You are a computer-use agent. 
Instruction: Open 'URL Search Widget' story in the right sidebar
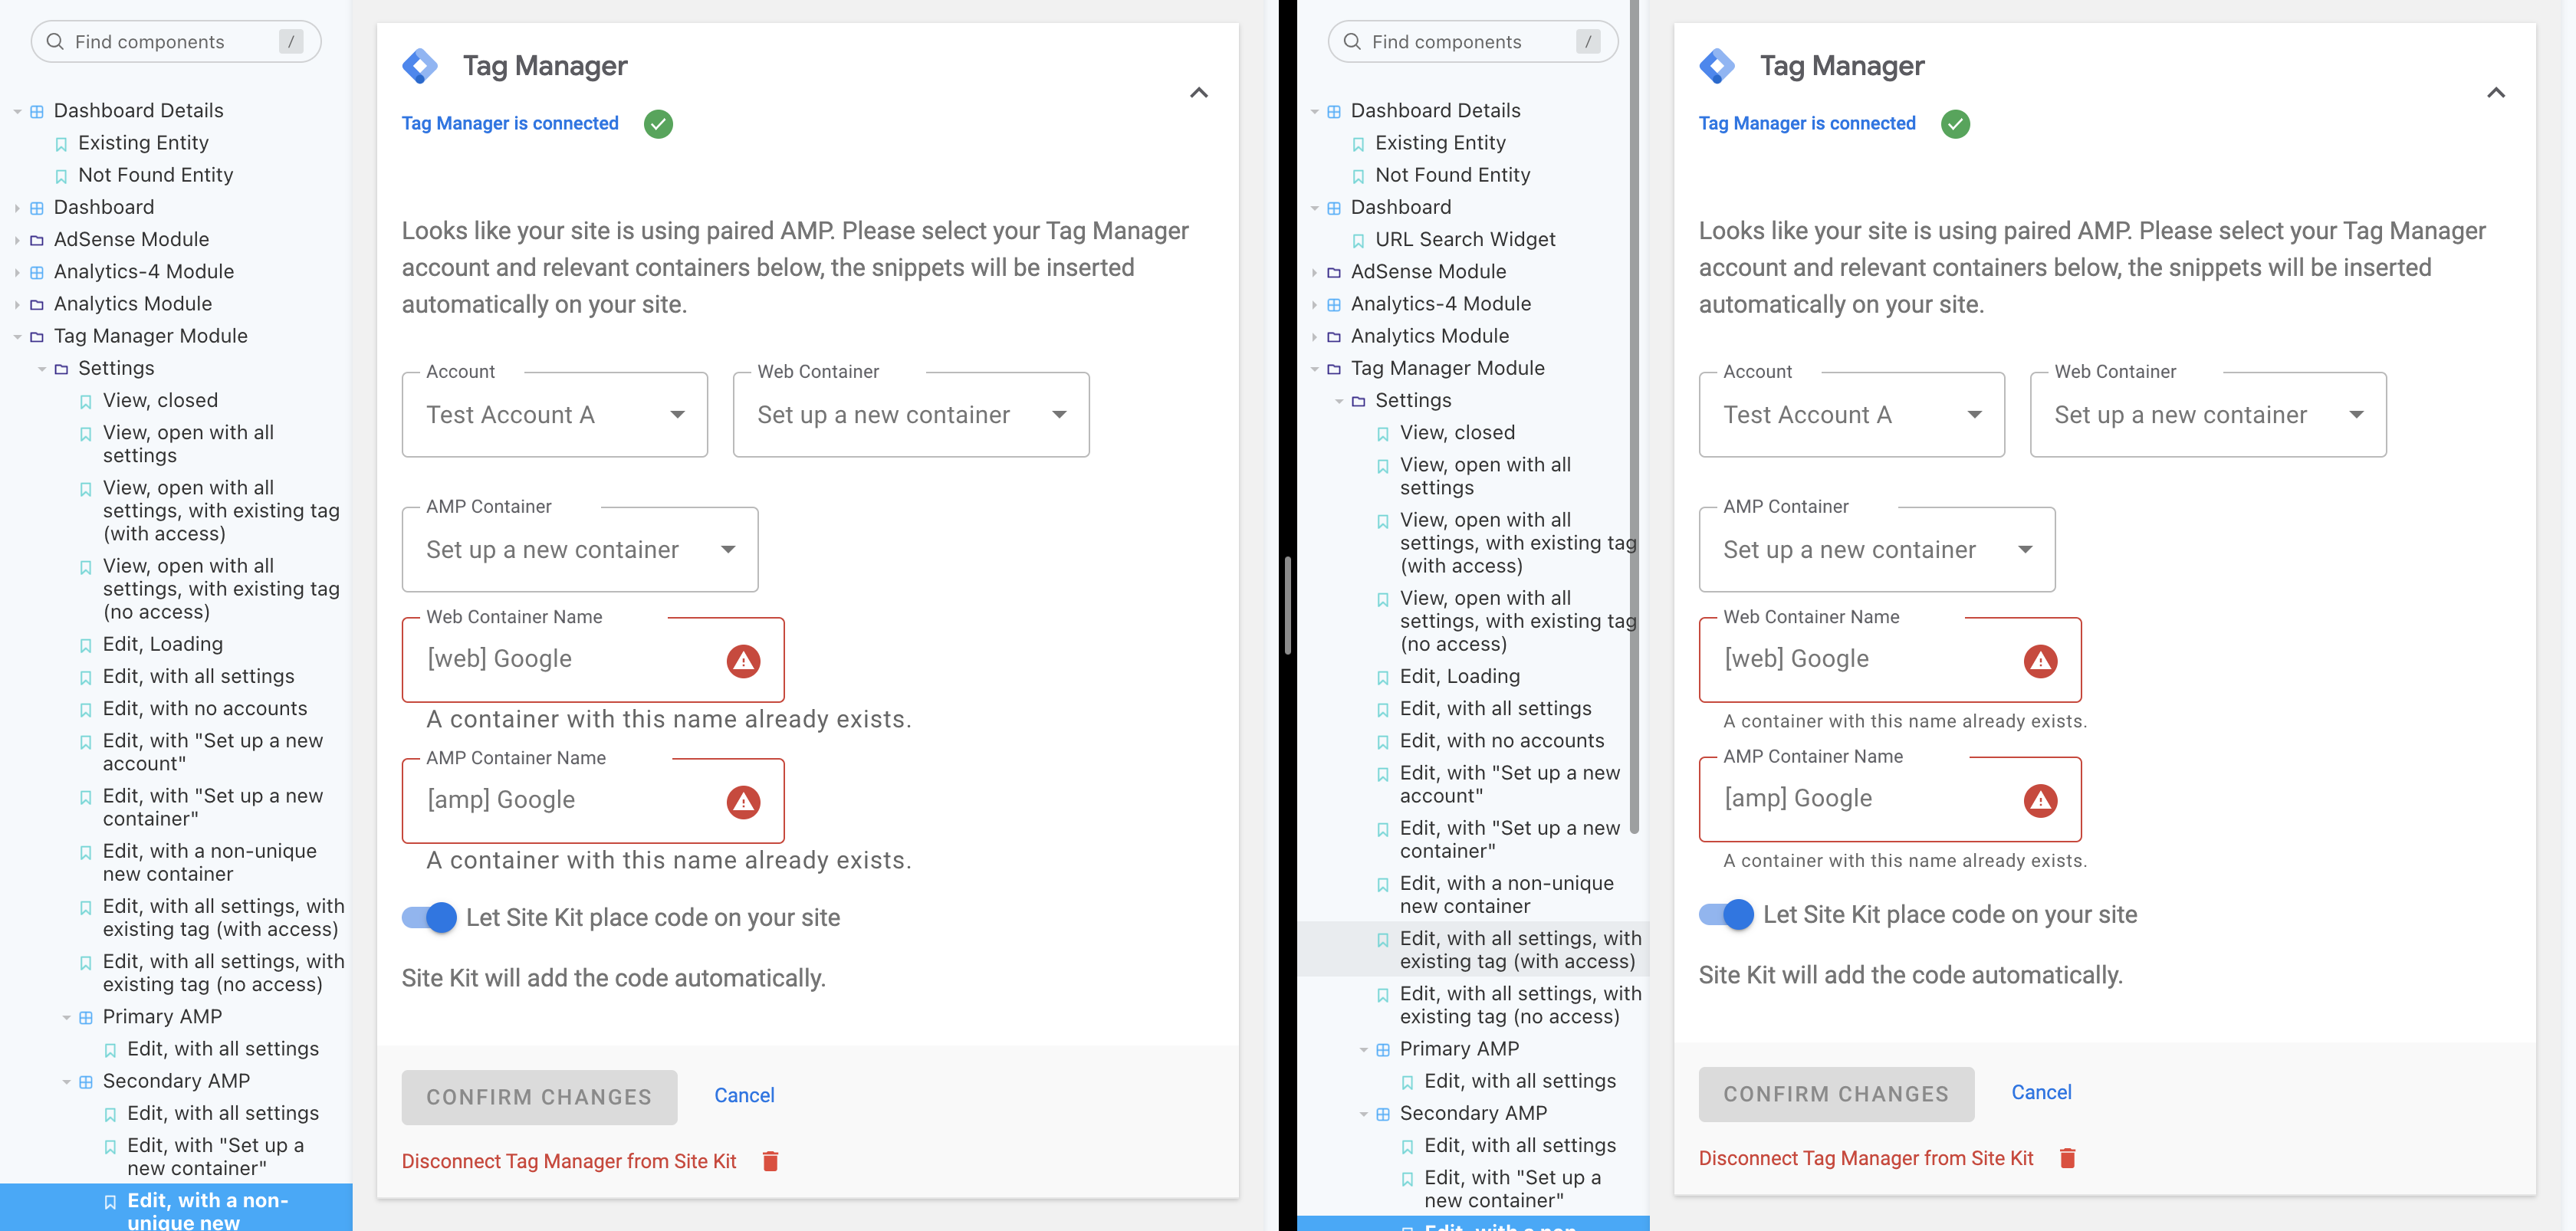click(1465, 239)
